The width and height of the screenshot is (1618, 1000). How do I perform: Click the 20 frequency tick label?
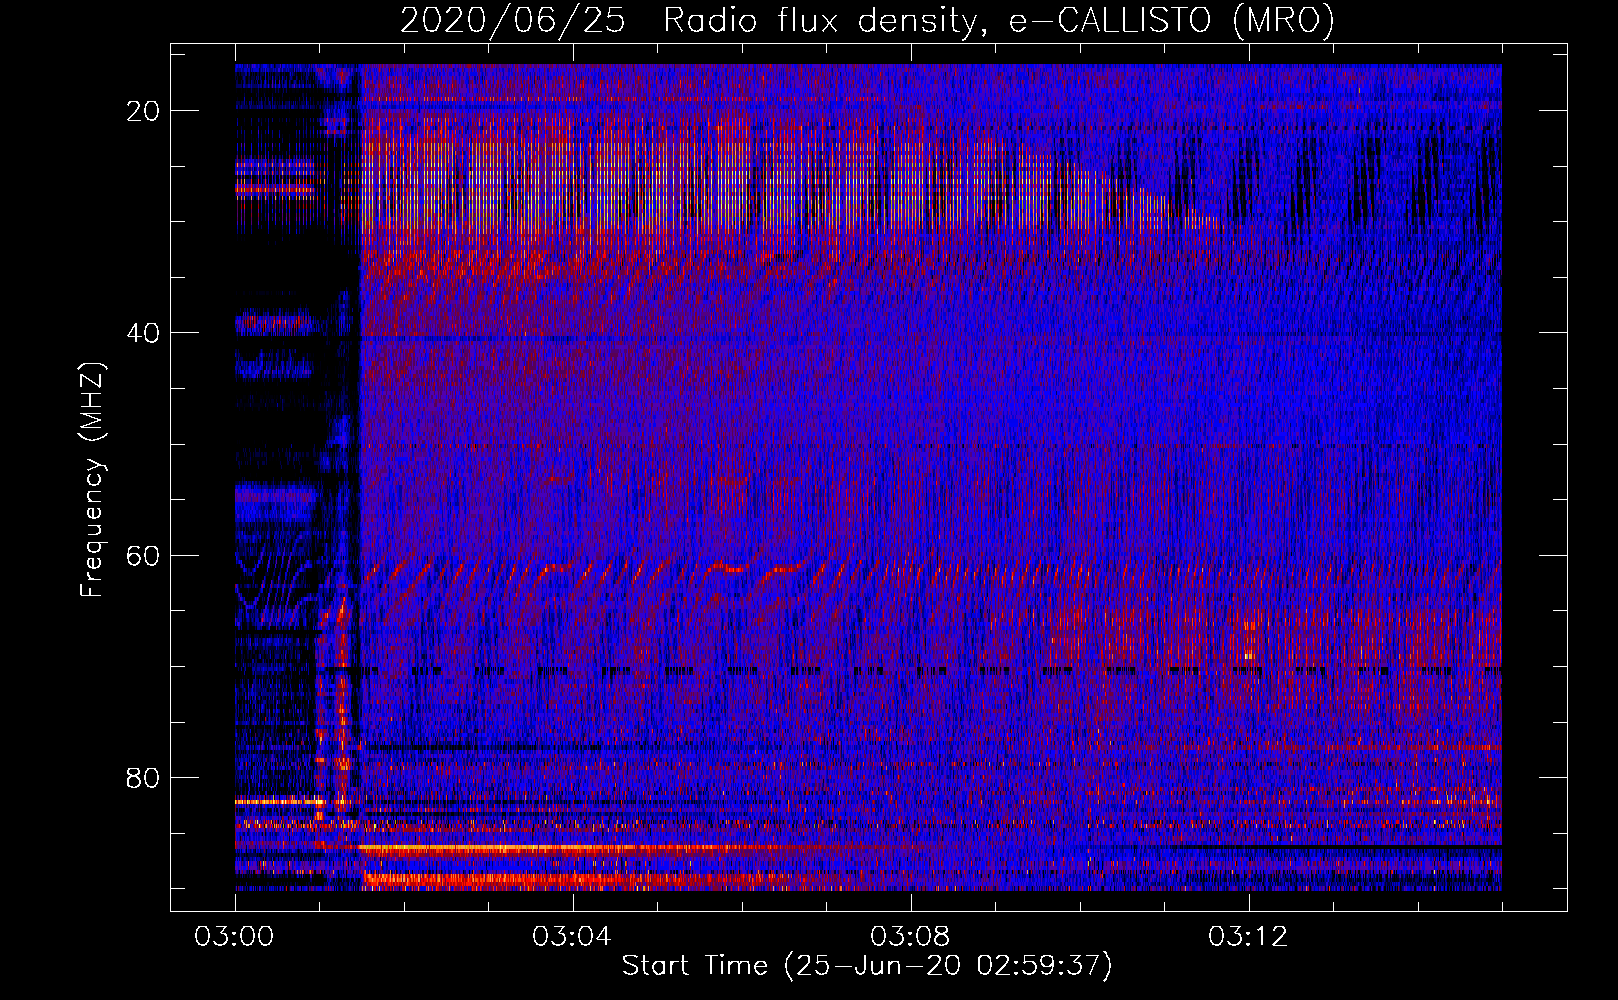point(143,111)
